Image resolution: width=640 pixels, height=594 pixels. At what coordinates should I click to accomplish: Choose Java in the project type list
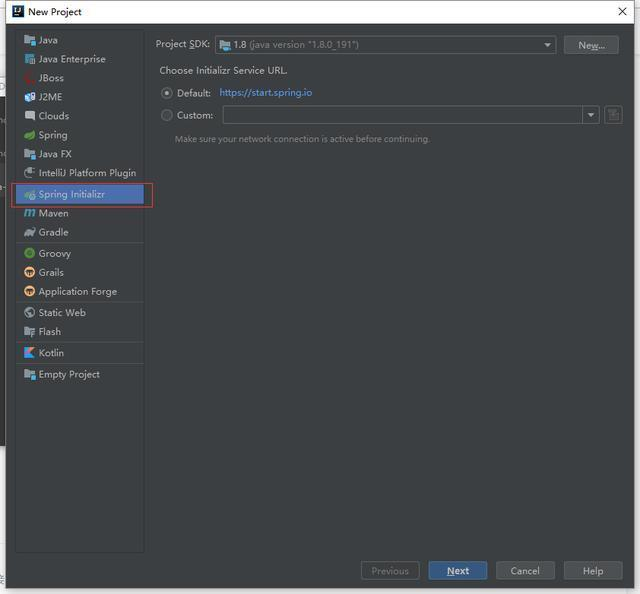coord(80,40)
